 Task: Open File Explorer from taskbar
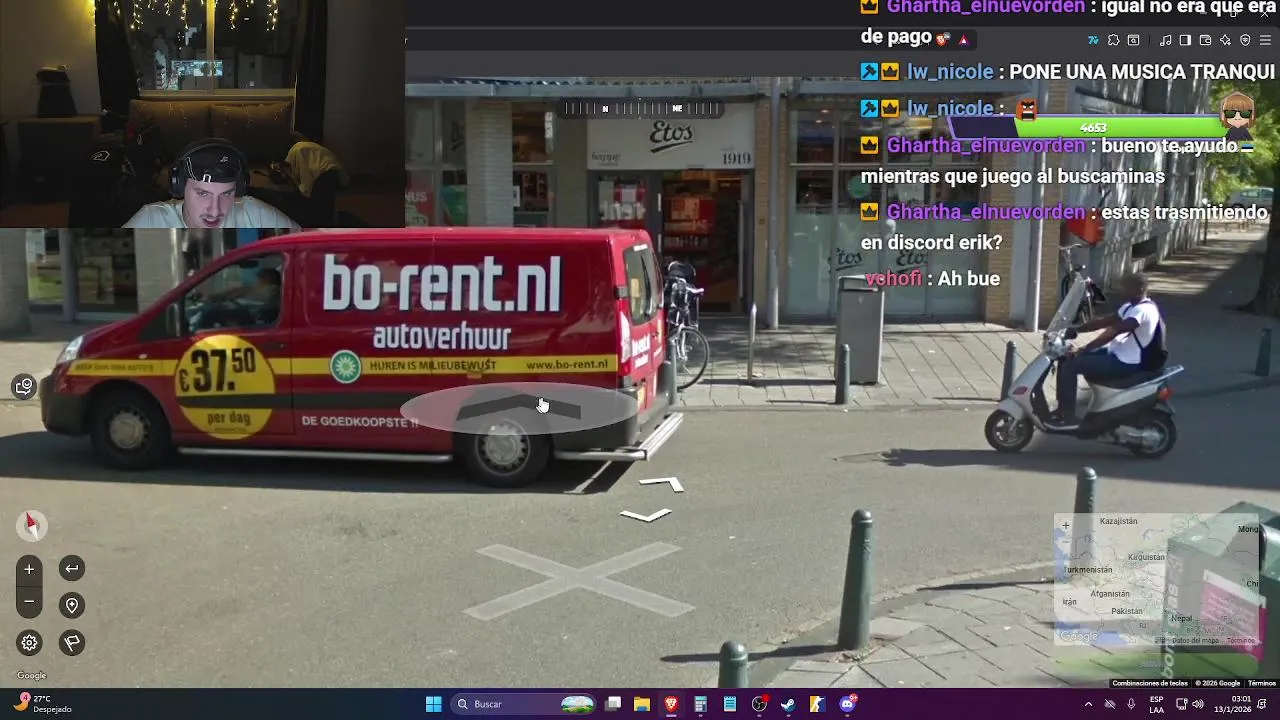642,704
